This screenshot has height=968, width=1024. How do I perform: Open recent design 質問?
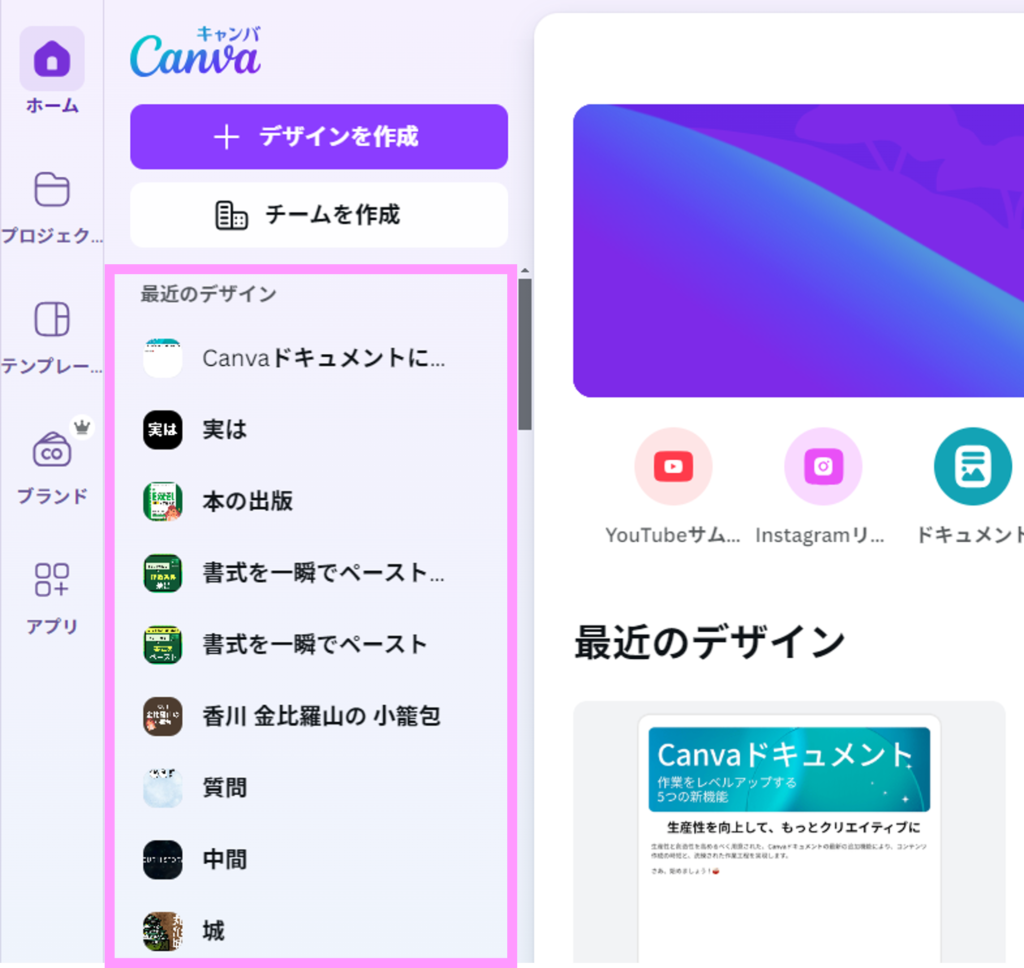point(225,788)
